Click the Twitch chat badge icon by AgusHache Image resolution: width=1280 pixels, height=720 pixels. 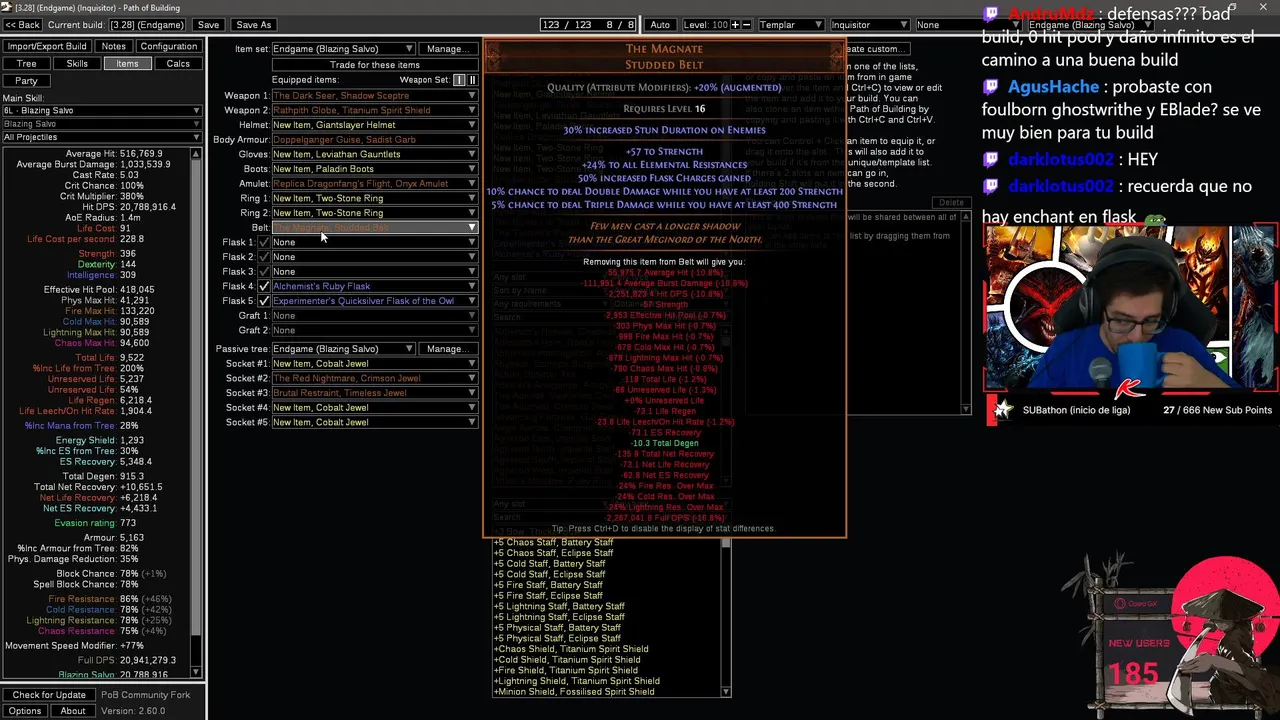991,87
